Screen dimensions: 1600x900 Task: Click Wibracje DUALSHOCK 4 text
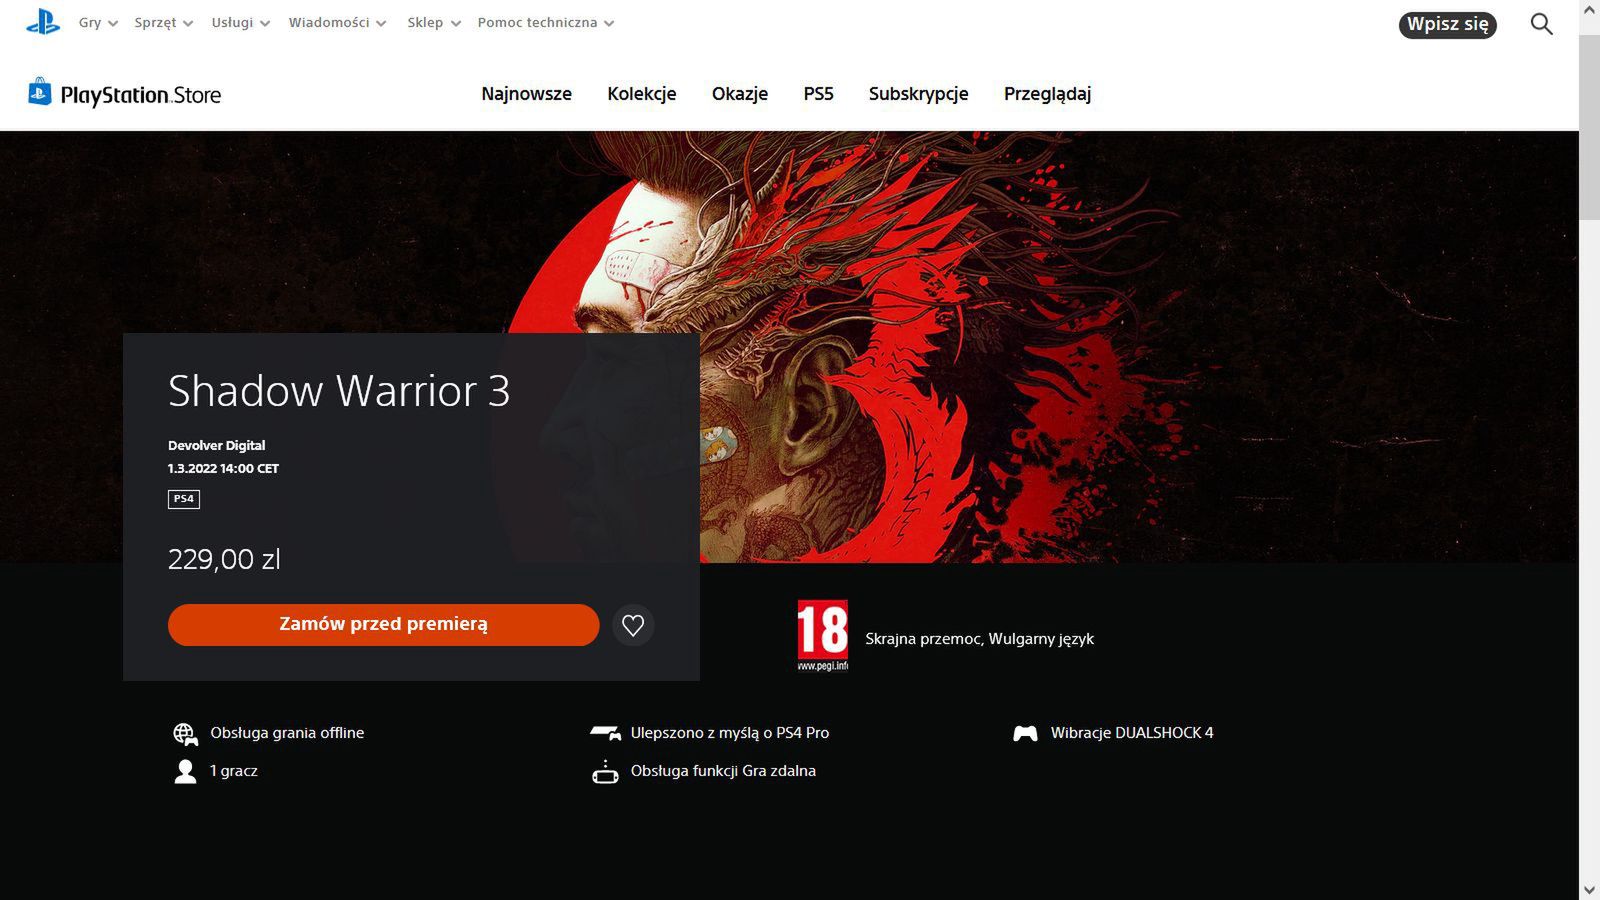tap(1132, 733)
